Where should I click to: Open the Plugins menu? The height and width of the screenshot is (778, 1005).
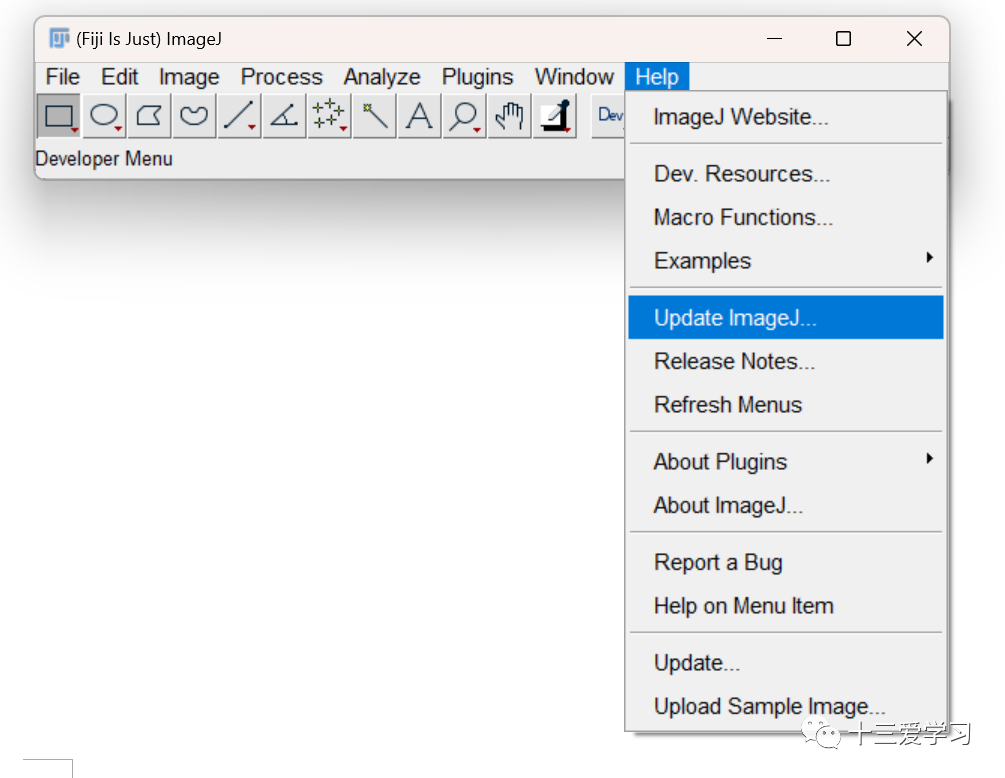[x=477, y=77]
